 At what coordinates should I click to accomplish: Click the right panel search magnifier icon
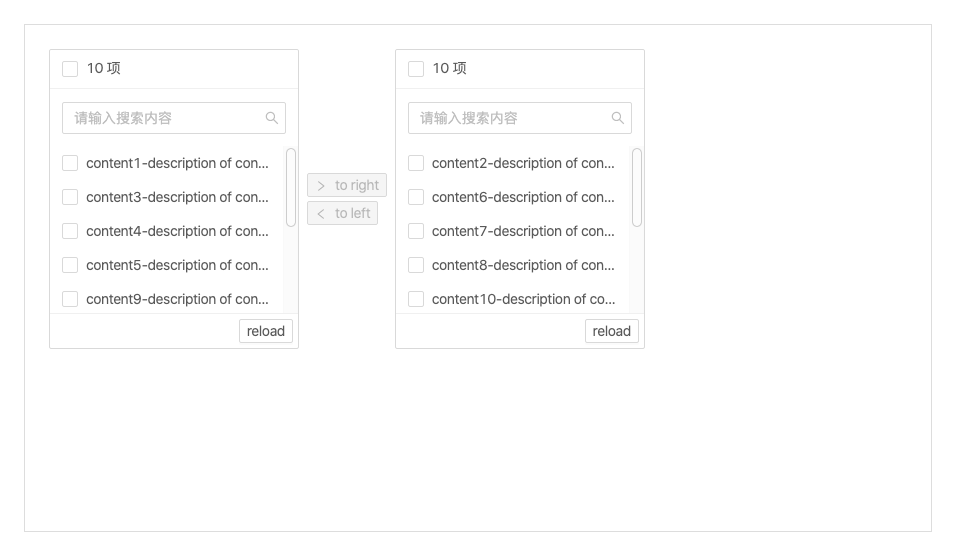pos(617,118)
